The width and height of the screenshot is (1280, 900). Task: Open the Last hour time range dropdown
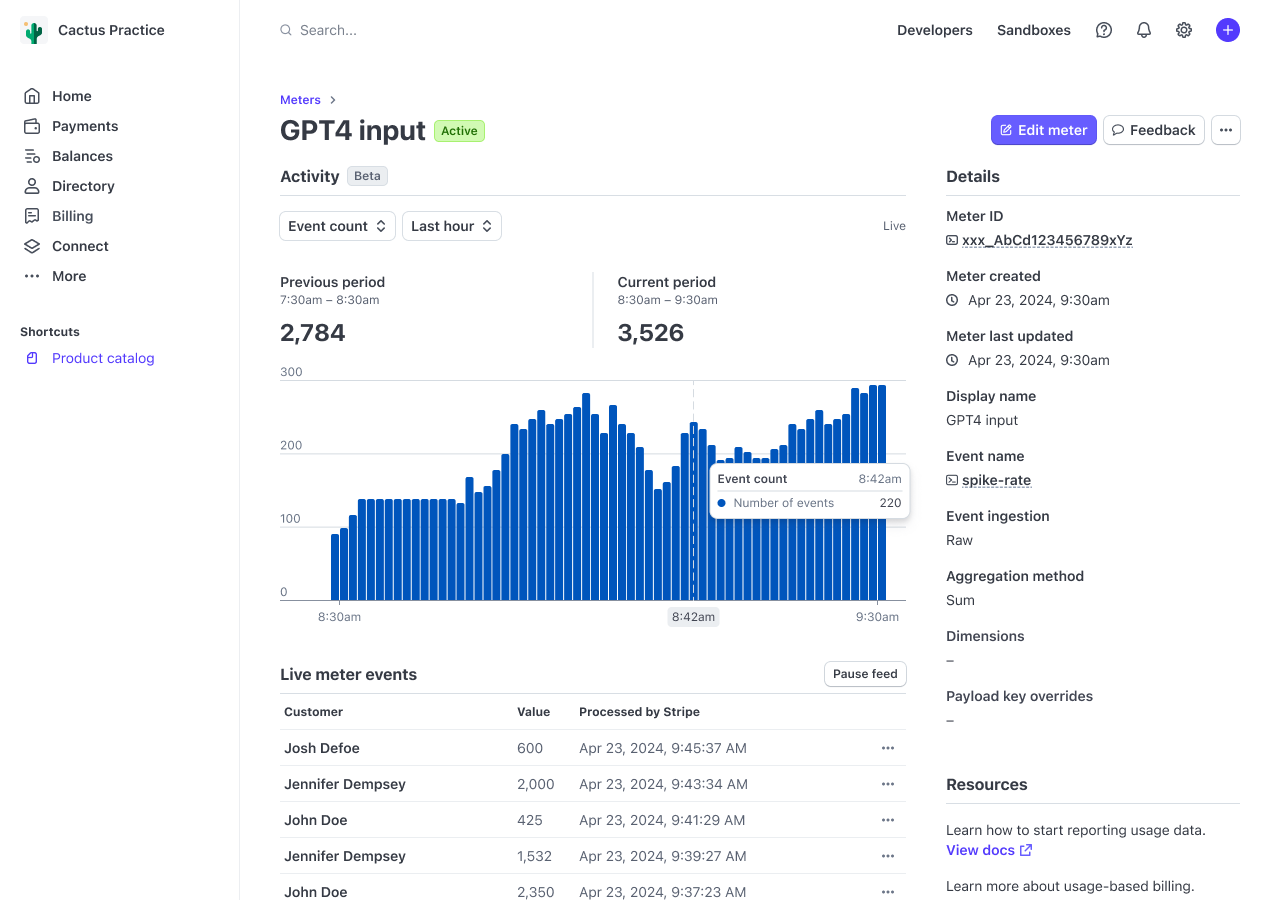(x=451, y=226)
